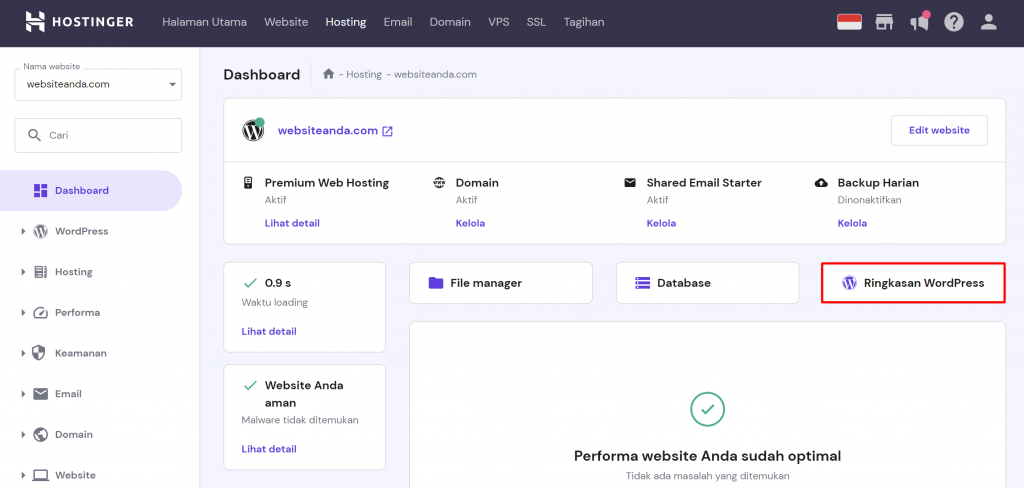Go to the Domain top menu
The height and width of the screenshot is (488, 1024).
tap(450, 21)
